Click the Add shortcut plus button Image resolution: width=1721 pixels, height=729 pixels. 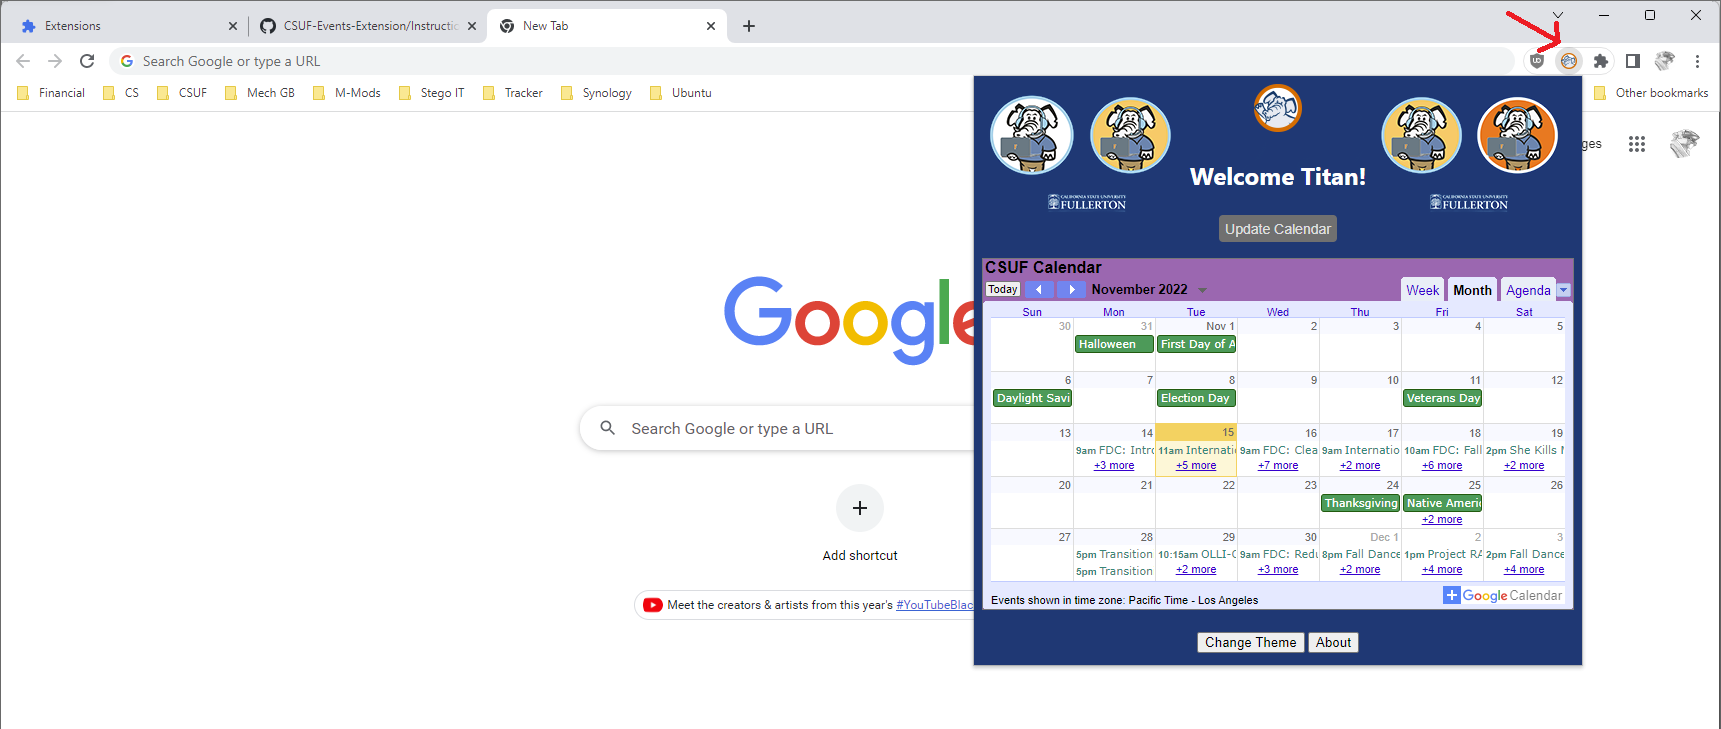[x=860, y=508]
